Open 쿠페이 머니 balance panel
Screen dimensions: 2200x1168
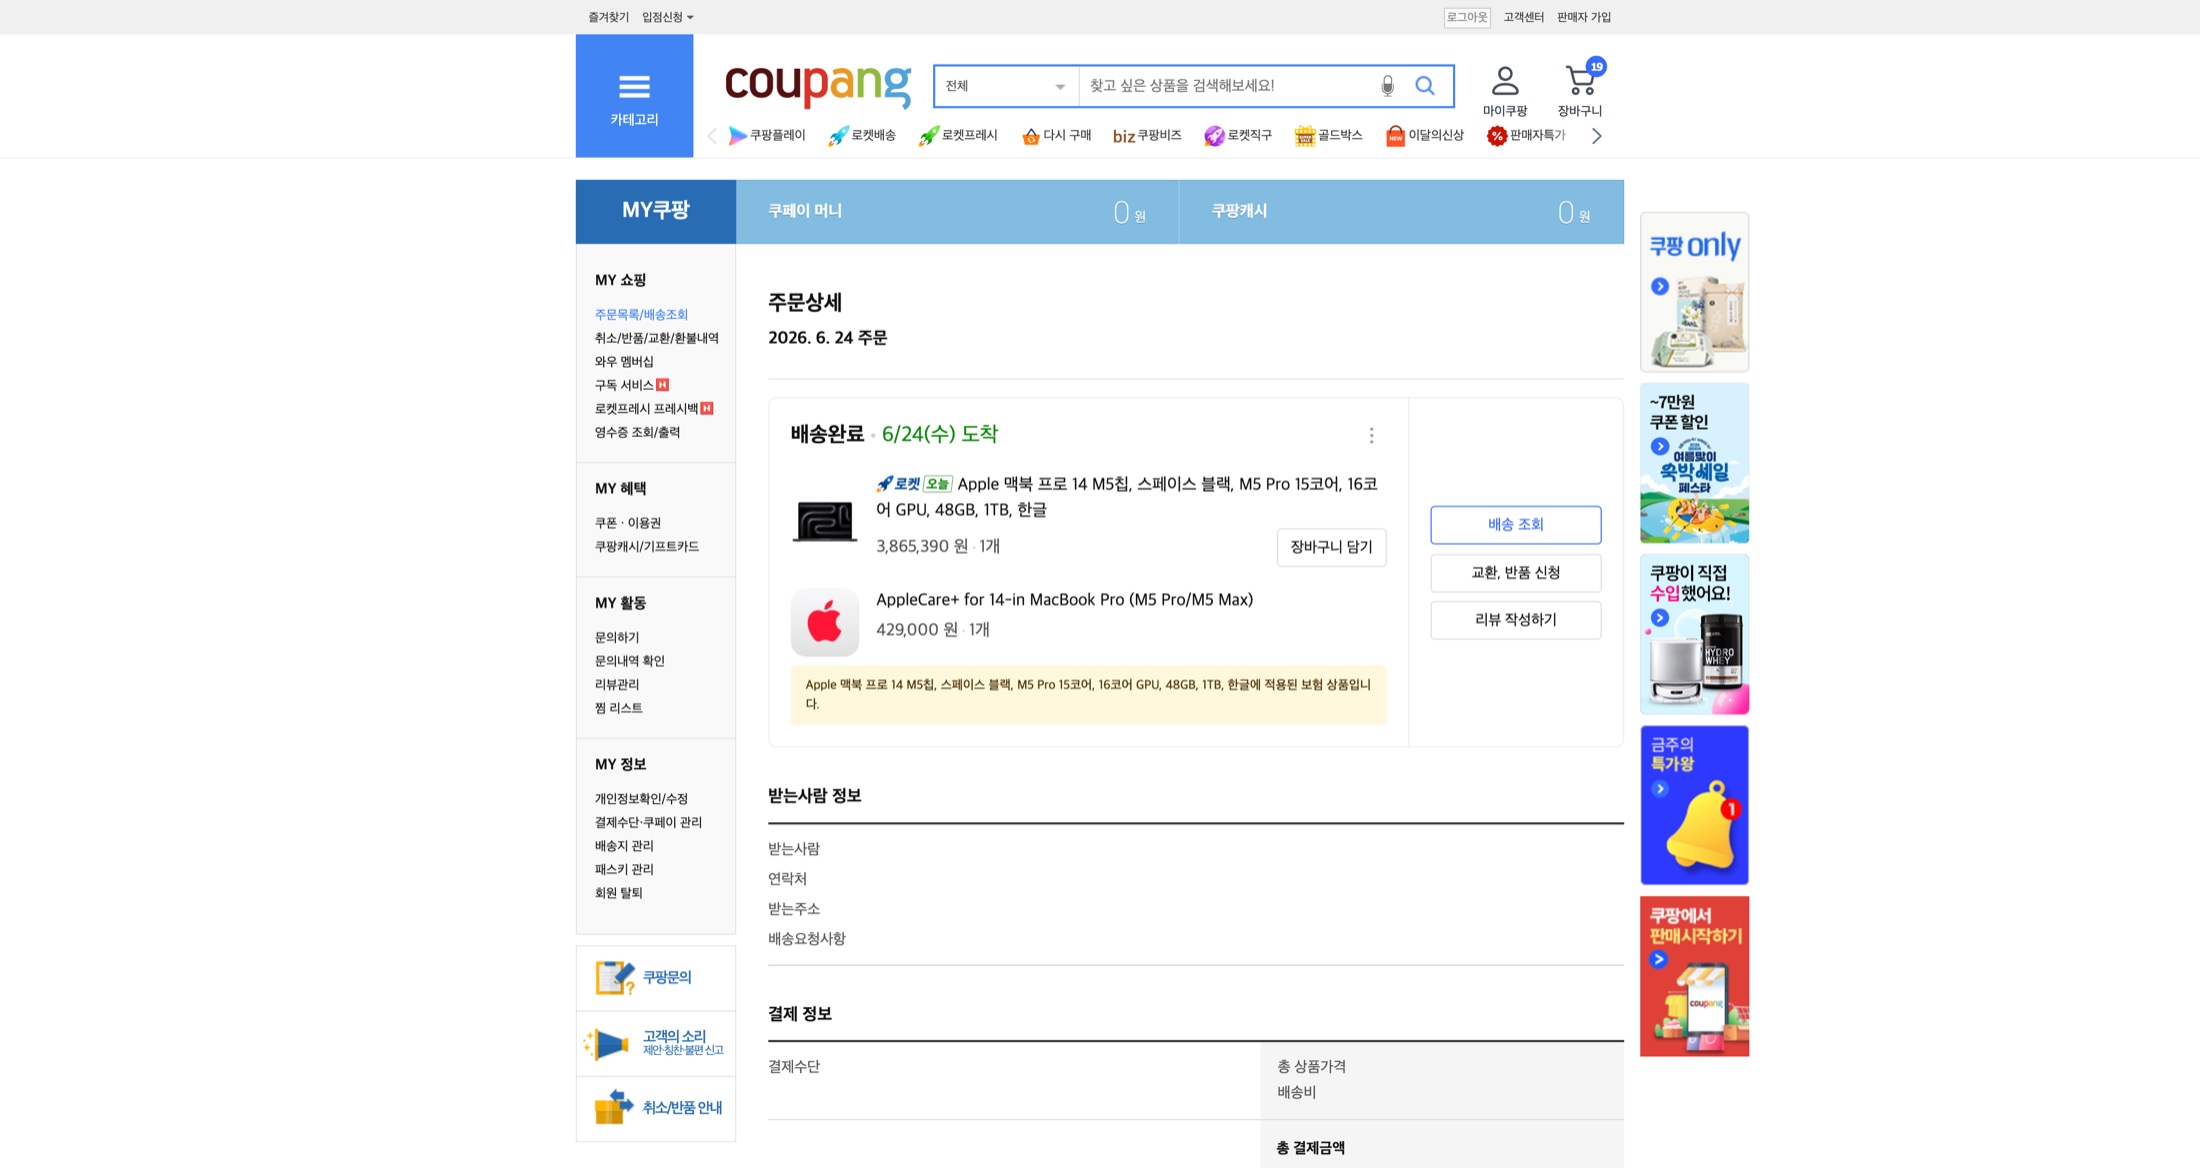point(957,212)
